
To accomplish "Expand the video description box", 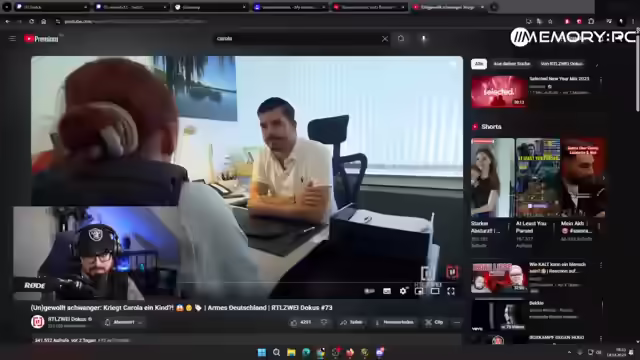I will point(247,340).
